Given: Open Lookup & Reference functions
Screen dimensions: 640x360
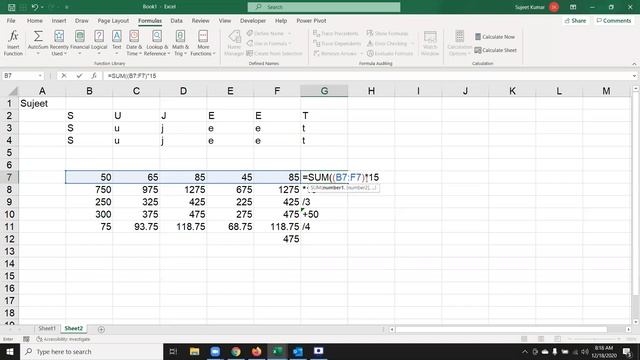Looking at the screenshot, I should tap(157, 42).
